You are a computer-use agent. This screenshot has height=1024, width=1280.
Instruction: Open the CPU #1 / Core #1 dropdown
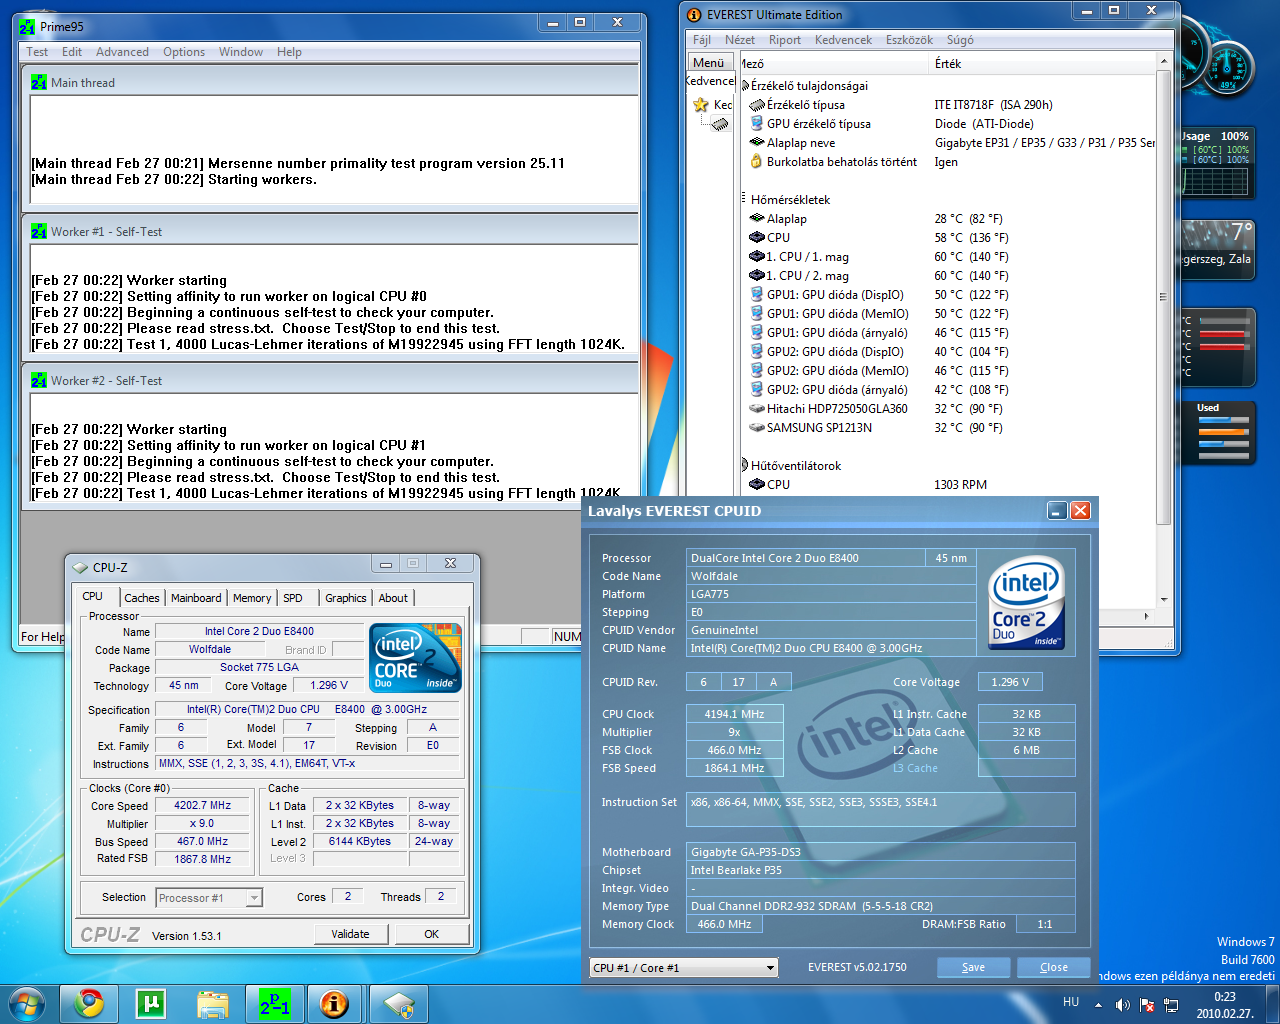pos(770,968)
